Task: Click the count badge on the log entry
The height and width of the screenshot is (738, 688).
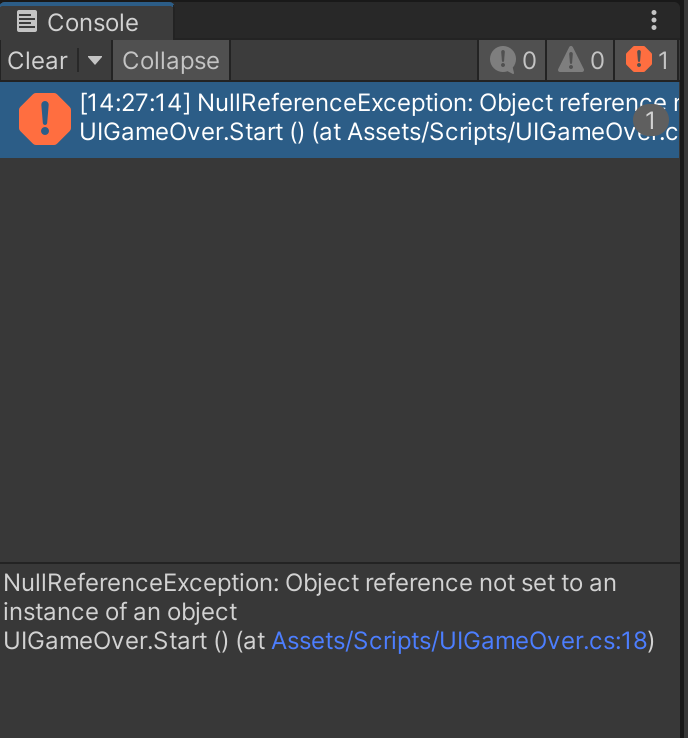Action: pyautogui.click(x=651, y=120)
